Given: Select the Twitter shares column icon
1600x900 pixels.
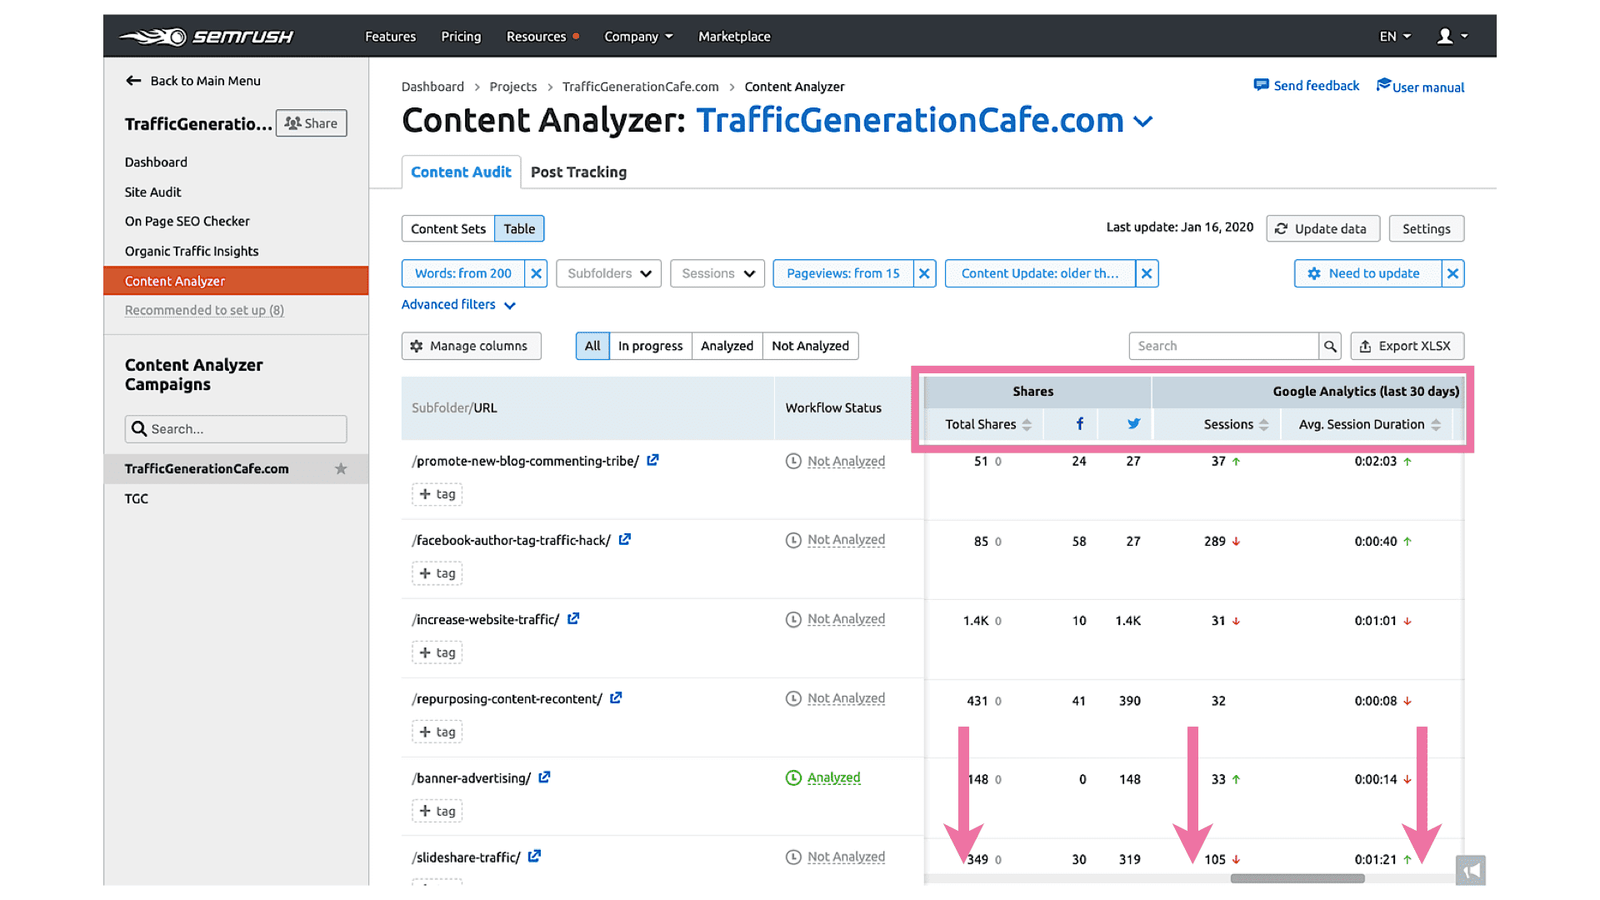Looking at the screenshot, I should click(1133, 423).
